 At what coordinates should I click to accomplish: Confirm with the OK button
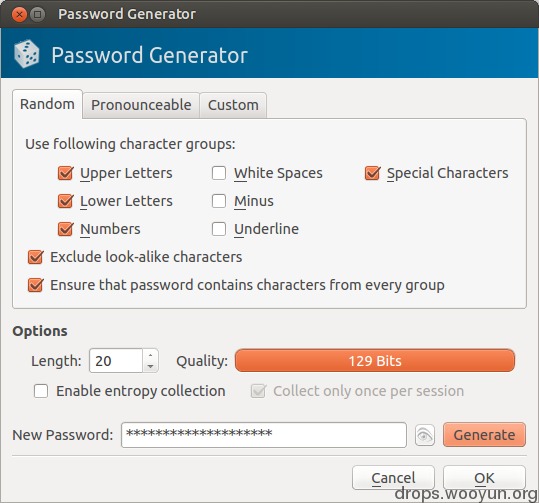[484, 478]
